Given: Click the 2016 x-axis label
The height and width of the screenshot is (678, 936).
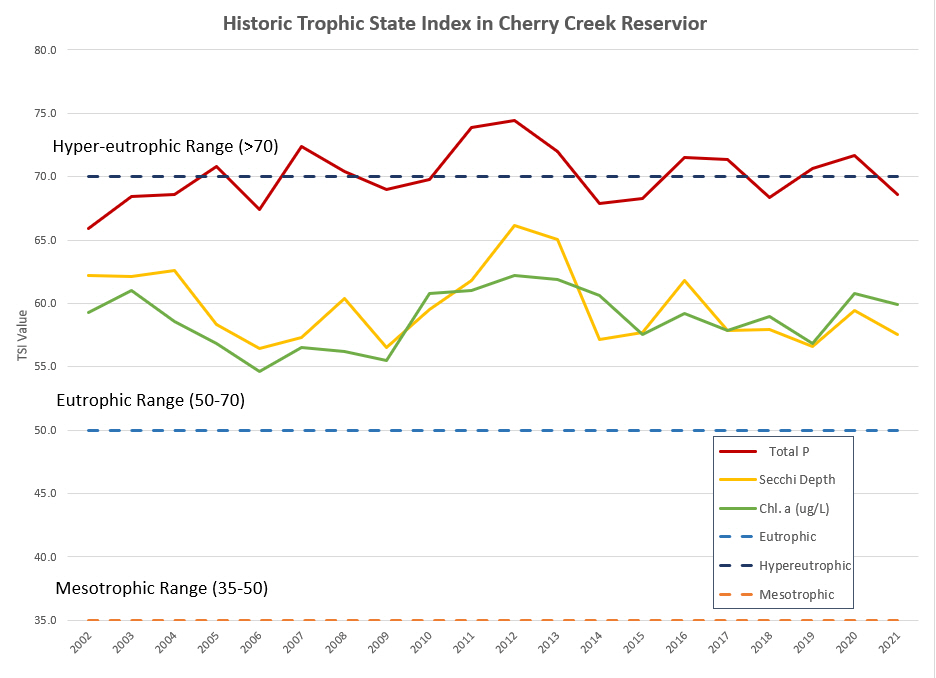Looking at the screenshot, I should pyautogui.click(x=677, y=642).
